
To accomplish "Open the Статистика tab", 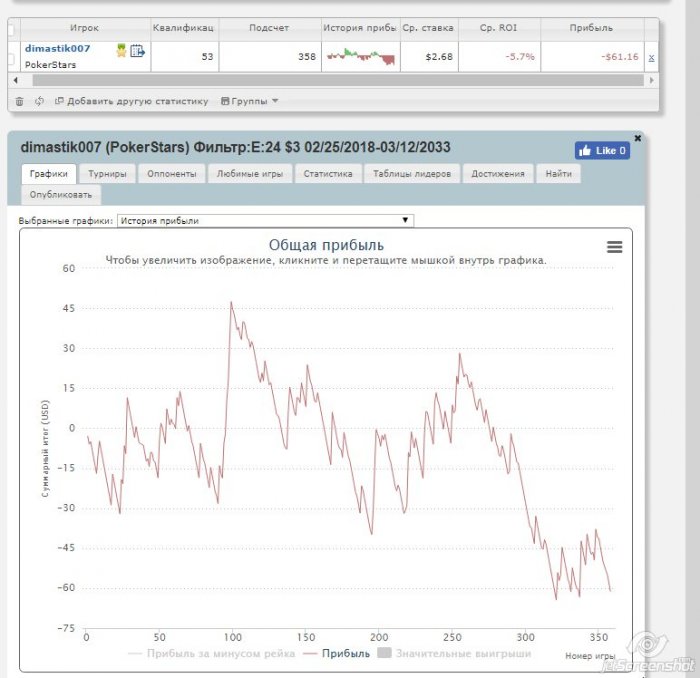I will point(327,174).
